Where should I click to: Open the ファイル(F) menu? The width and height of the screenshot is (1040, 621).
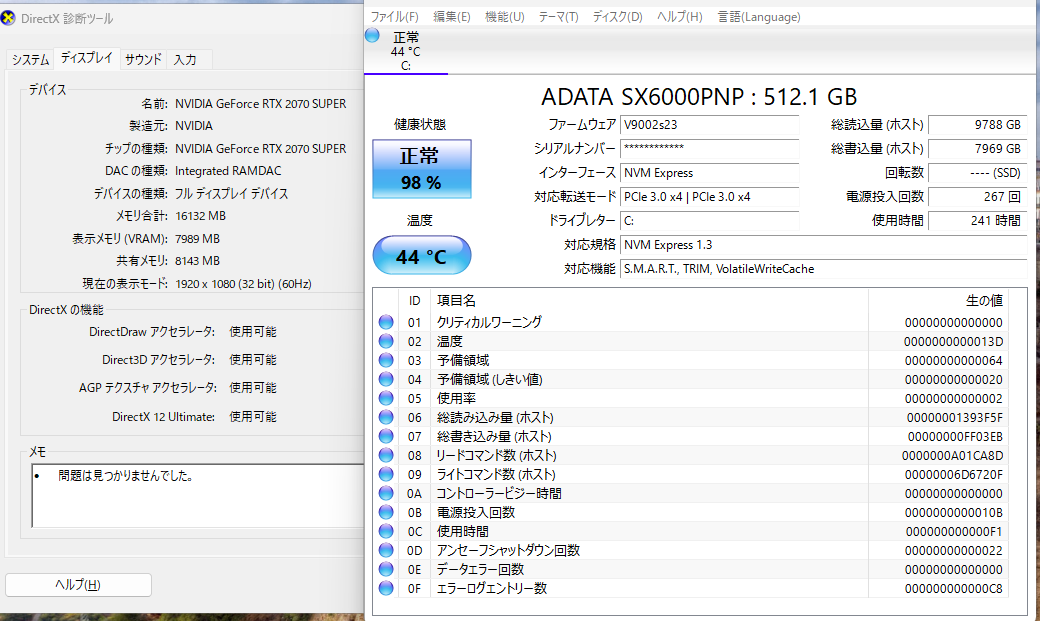coord(394,17)
